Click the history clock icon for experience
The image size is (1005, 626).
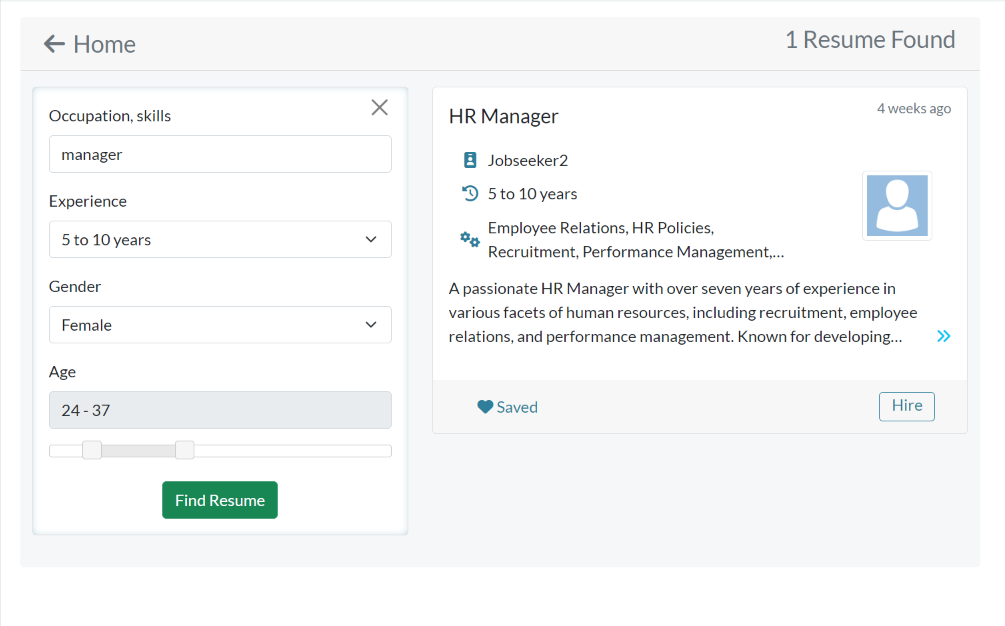[470, 194]
